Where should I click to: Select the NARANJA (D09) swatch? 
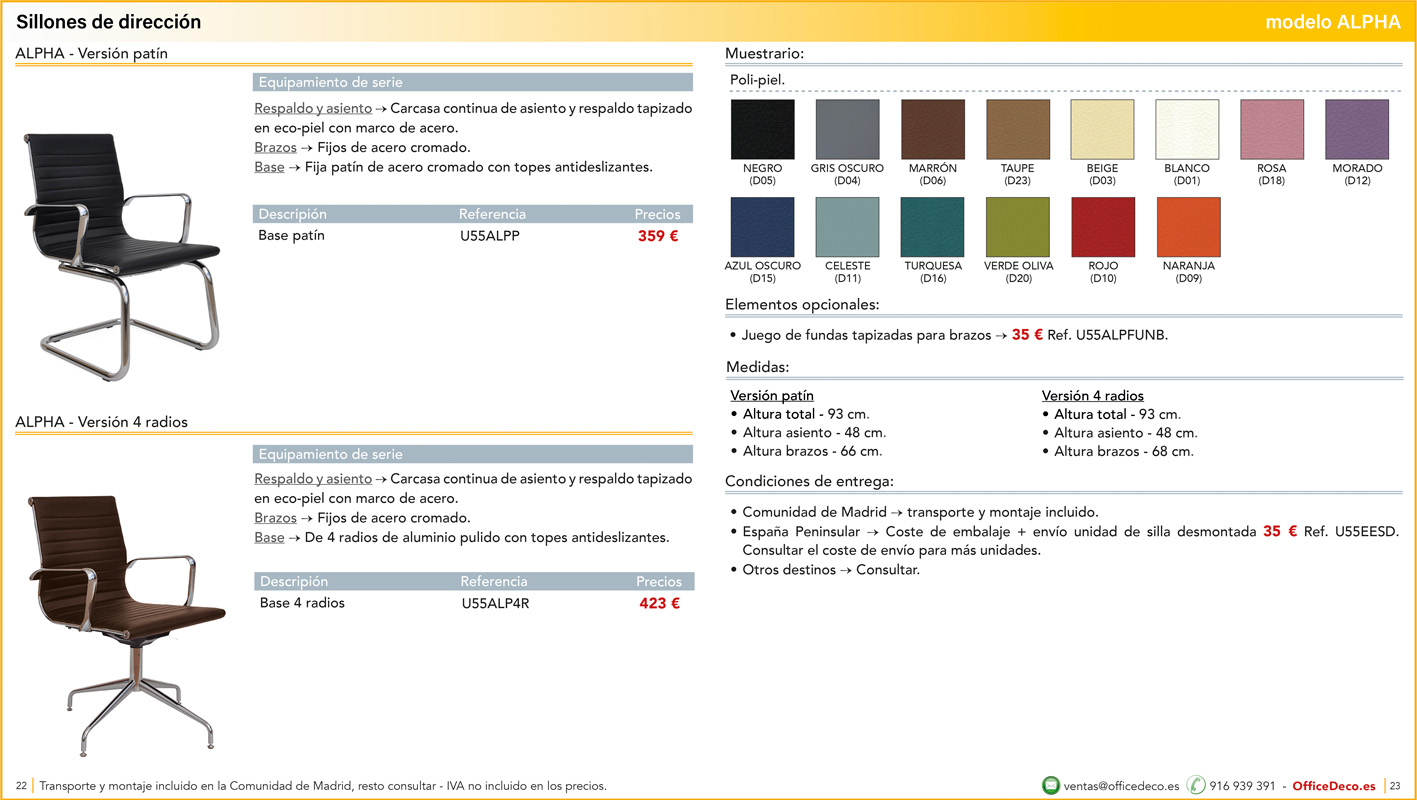(x=1188, y=227)
